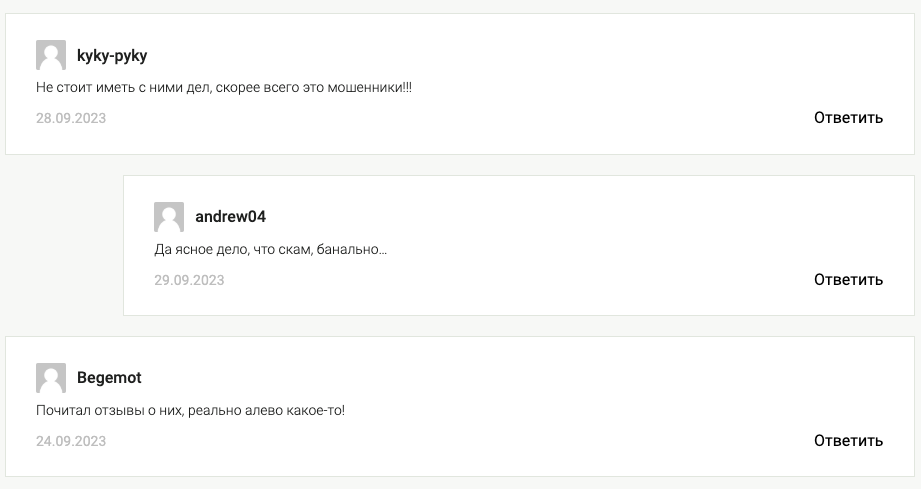Click the 24.09.2023 timestamp
Screen dimensions: 921x489
click(70, 441)
